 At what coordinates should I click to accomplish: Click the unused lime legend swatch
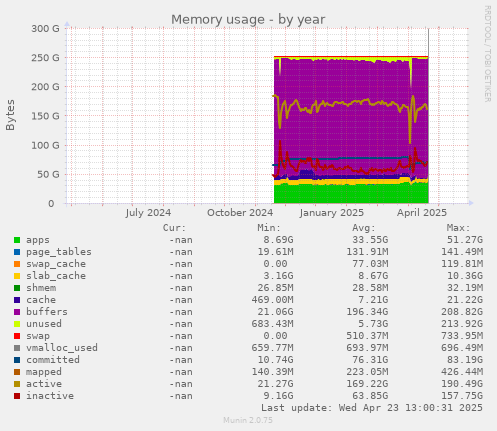coord(17,324)
